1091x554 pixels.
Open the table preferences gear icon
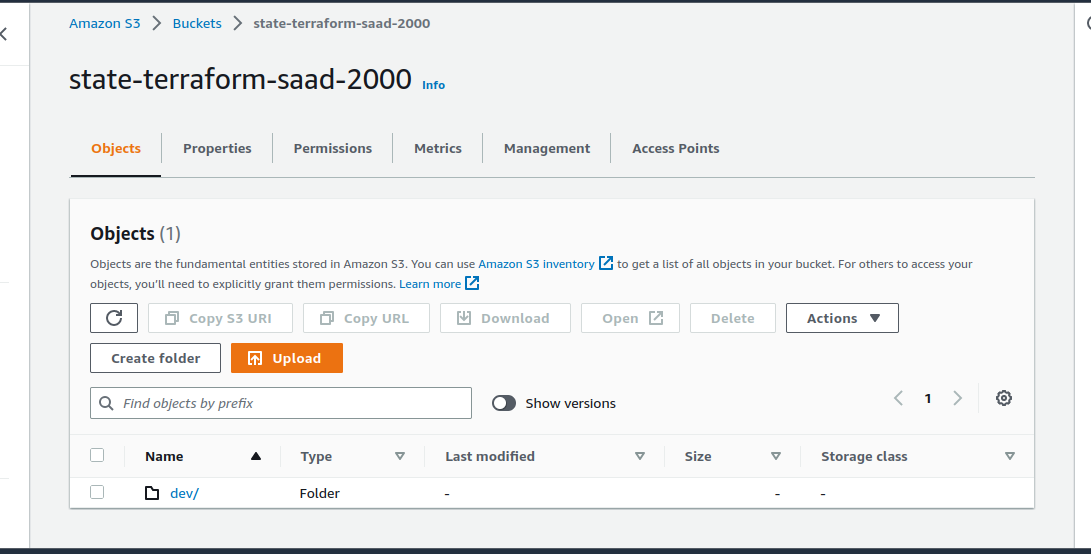click(x=1003, y=398)
